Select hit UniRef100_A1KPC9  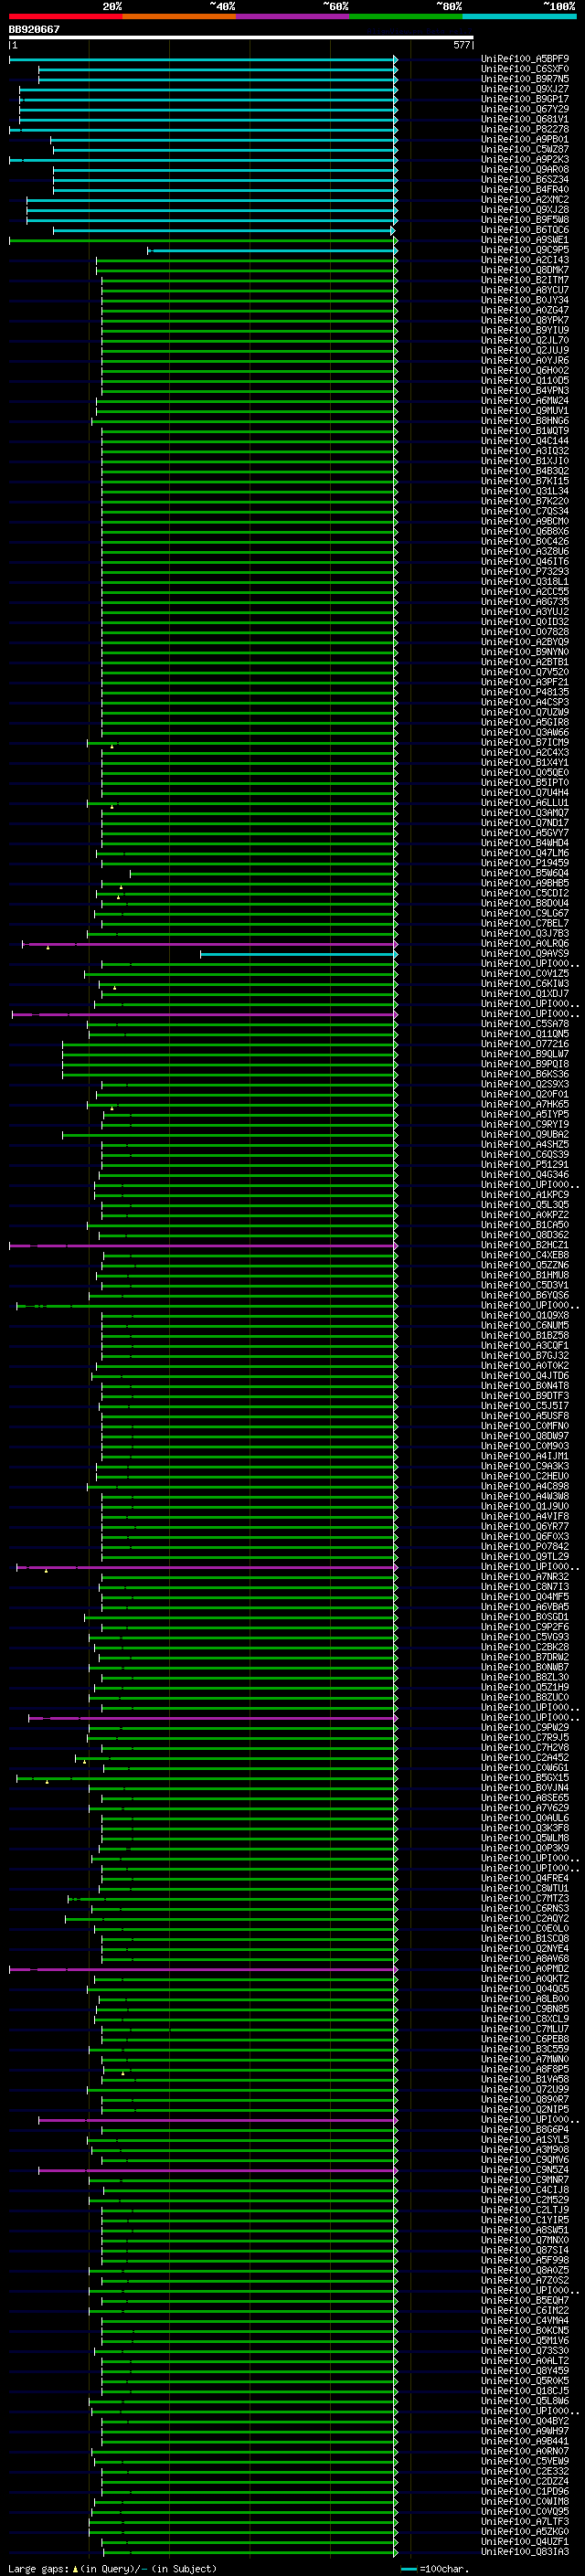(x=525, y=1194)
